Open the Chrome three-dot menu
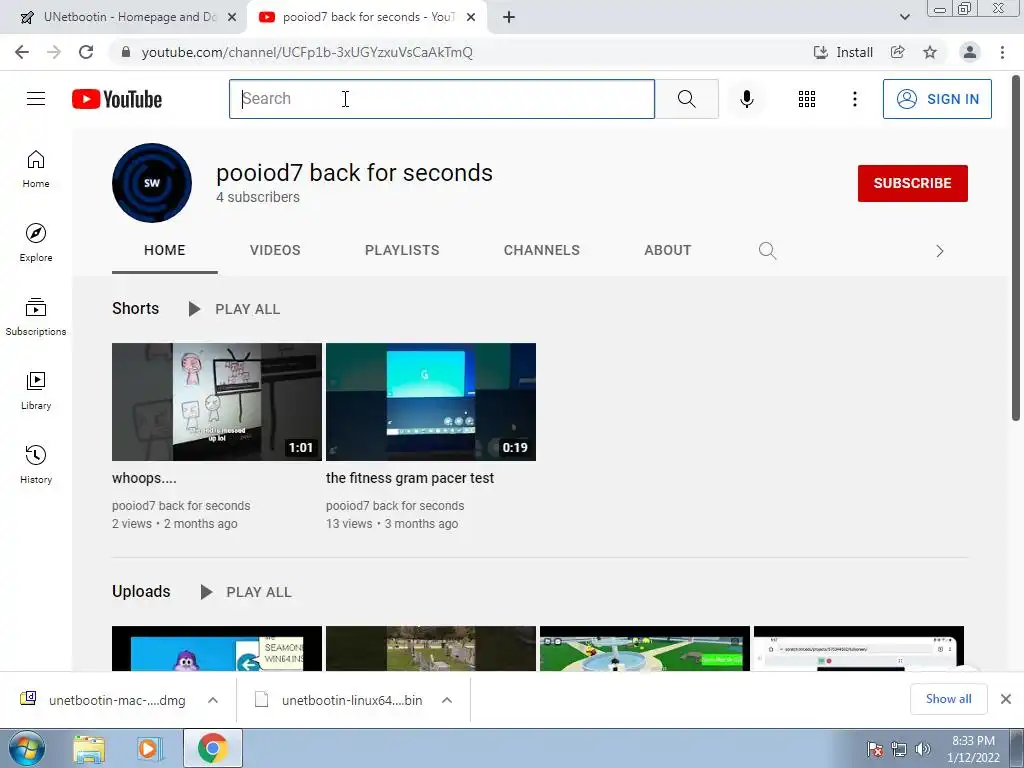Image resolution: width=1024 pixels, height=768 pixels. pyautogui.click(x=1002, y=52)
